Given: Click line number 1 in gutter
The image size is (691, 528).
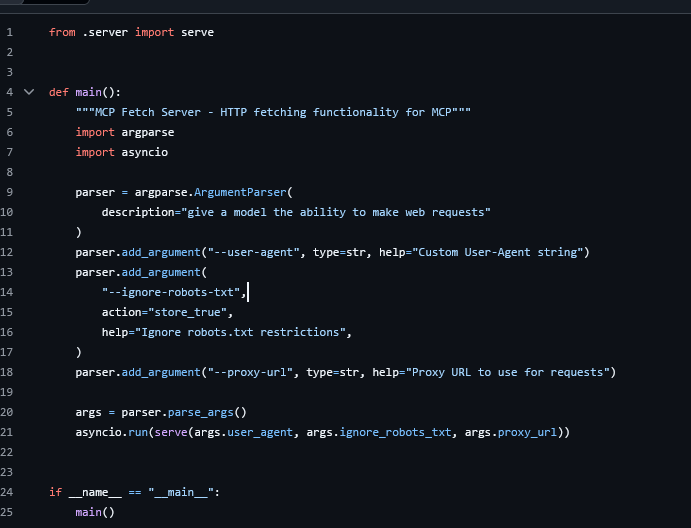Looking at the screenshot, I should point(10,32).
